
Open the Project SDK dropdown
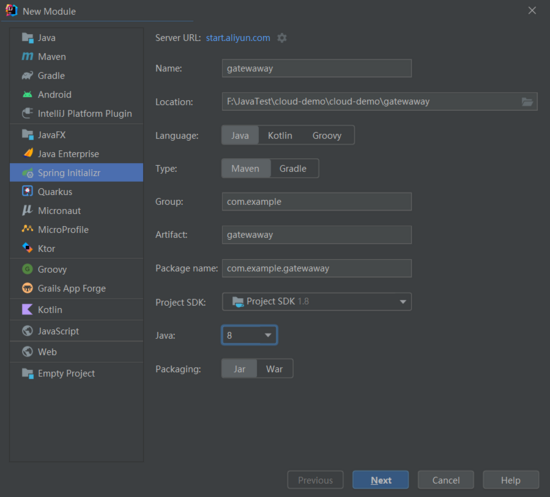[x=317, y=302]
